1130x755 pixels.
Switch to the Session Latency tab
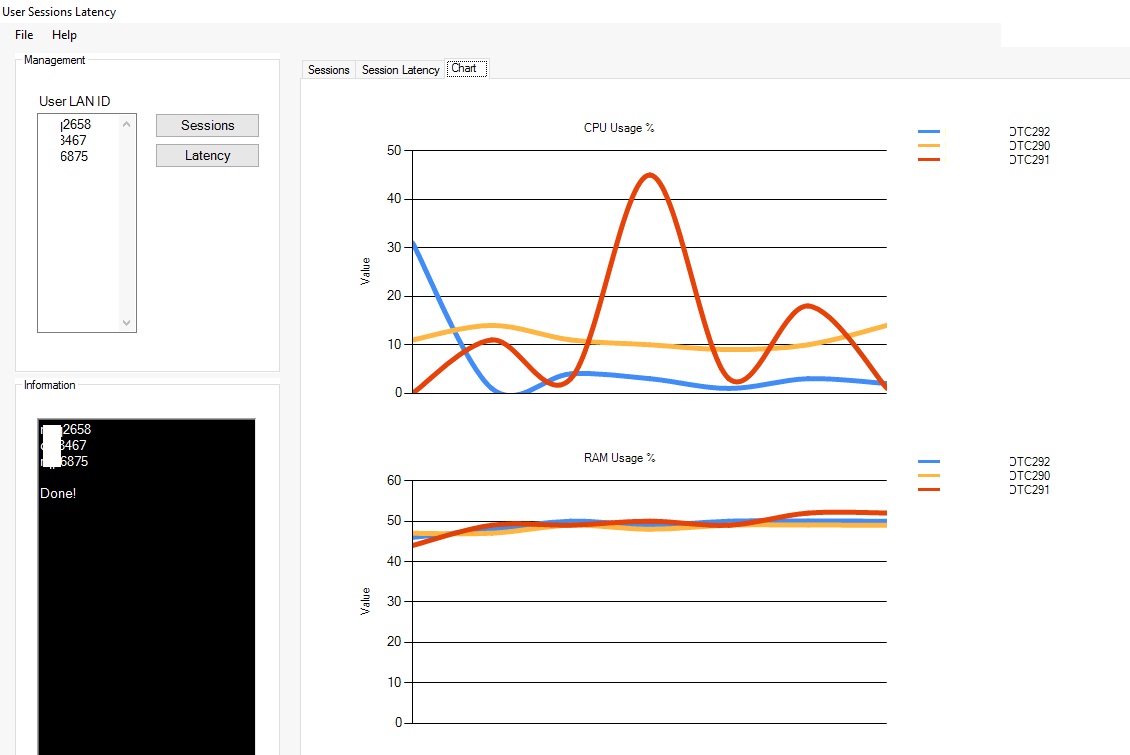point(401,70)
